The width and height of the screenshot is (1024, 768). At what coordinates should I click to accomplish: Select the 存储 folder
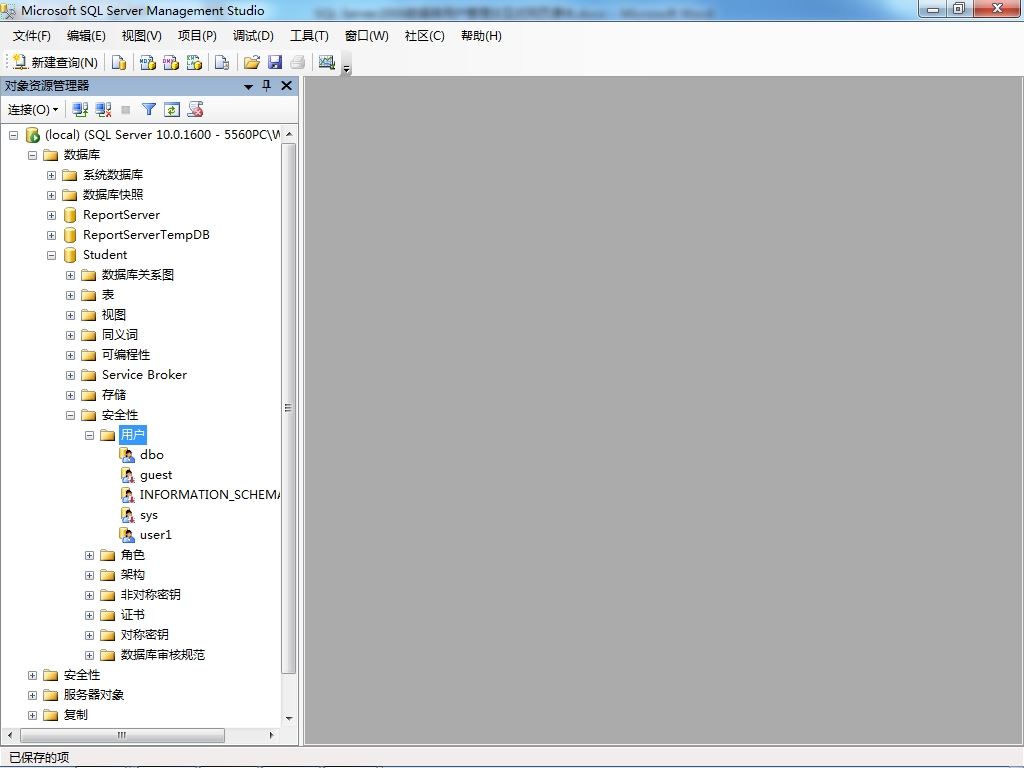tap(114, 395)
